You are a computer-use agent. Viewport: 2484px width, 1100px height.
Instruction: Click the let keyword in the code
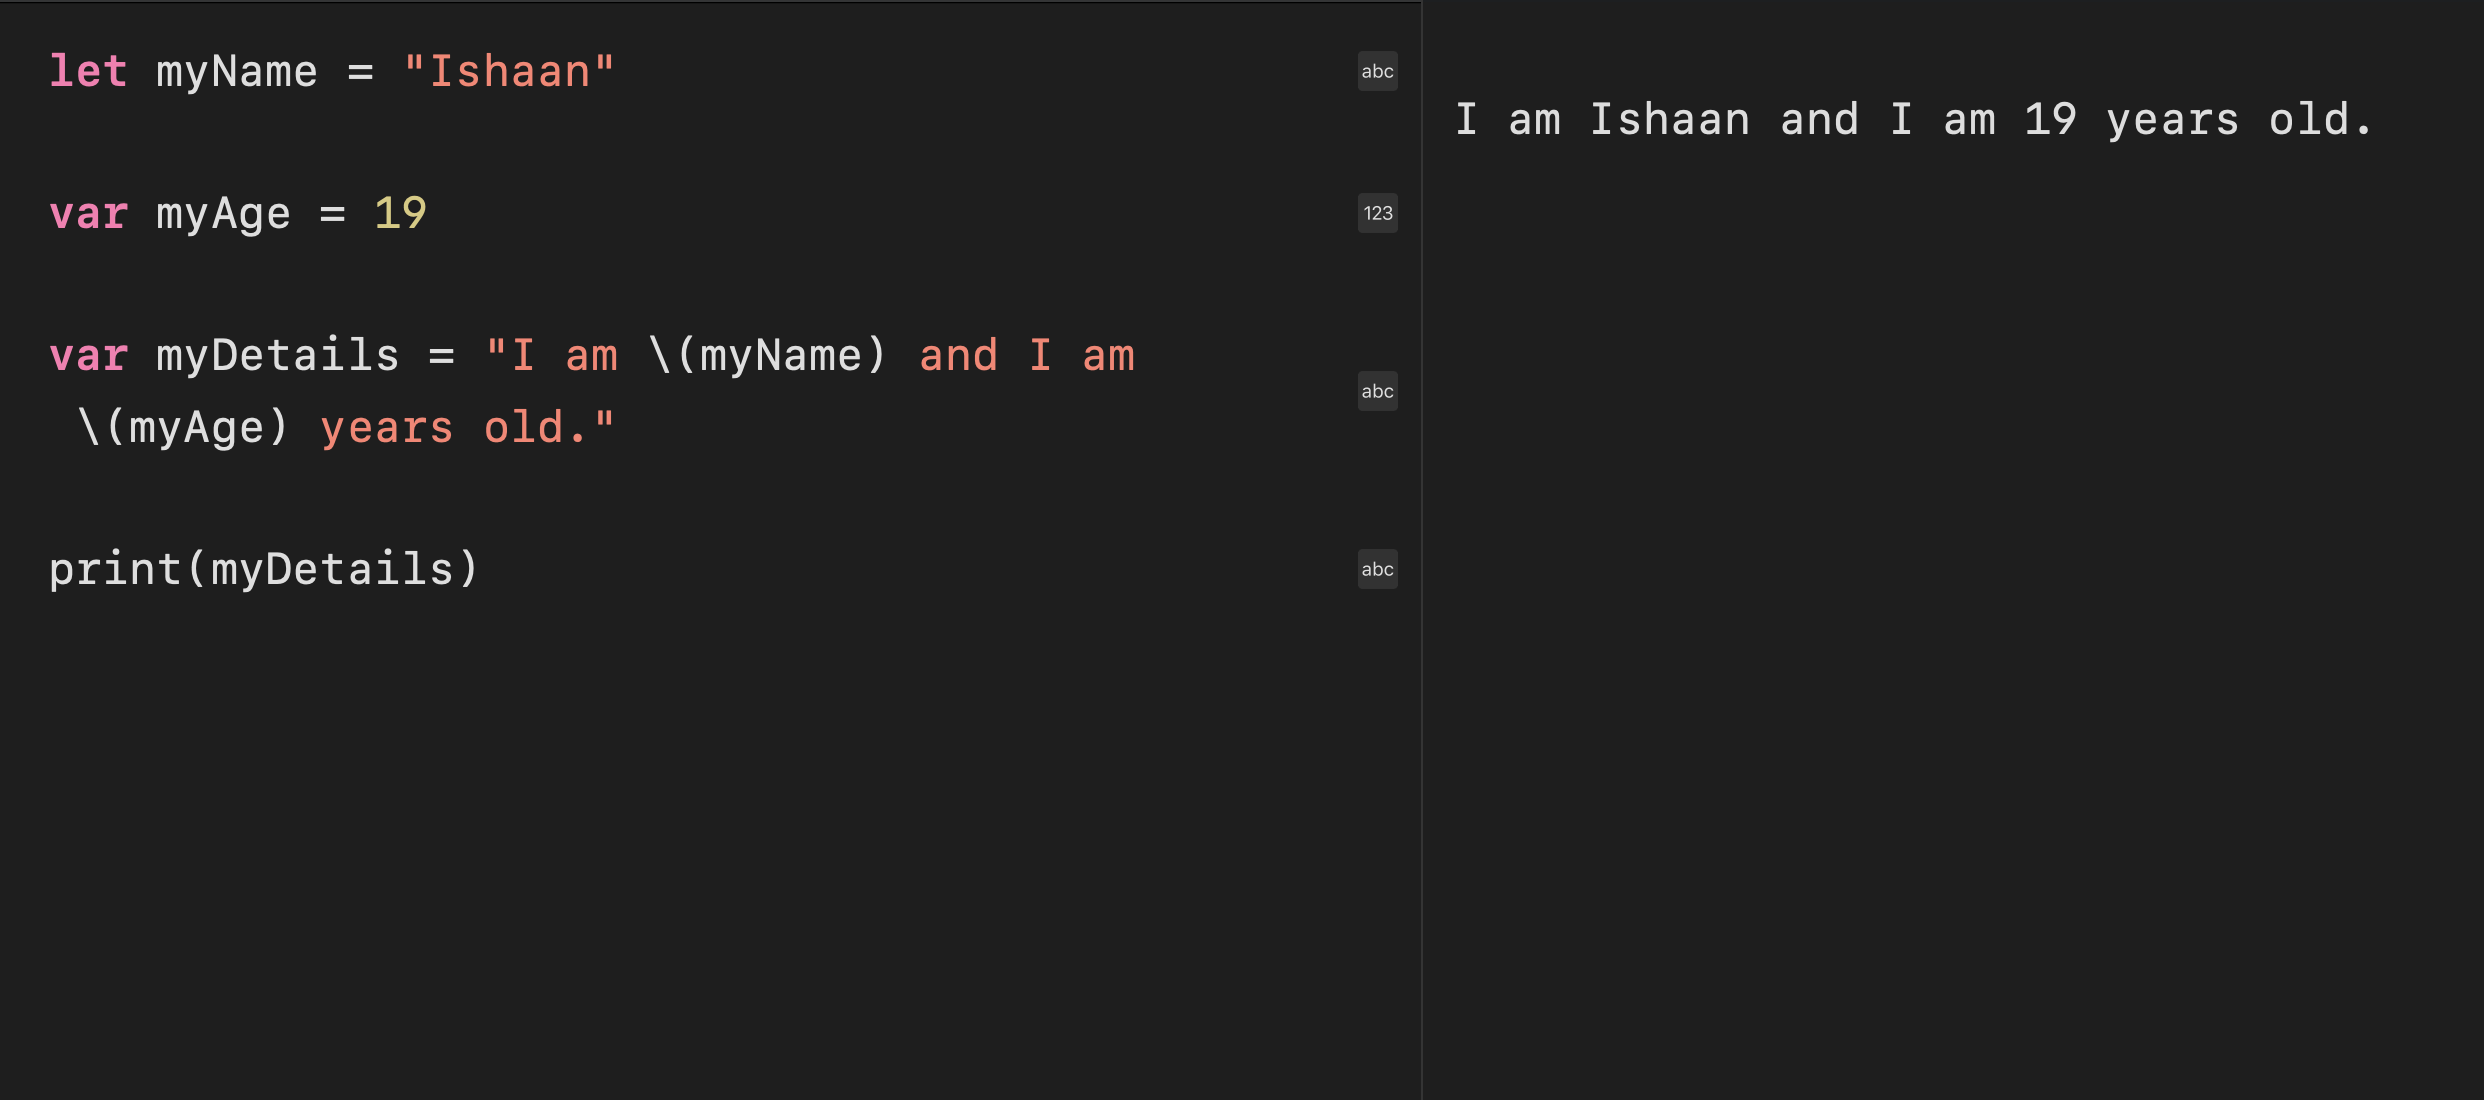point(88,72)
